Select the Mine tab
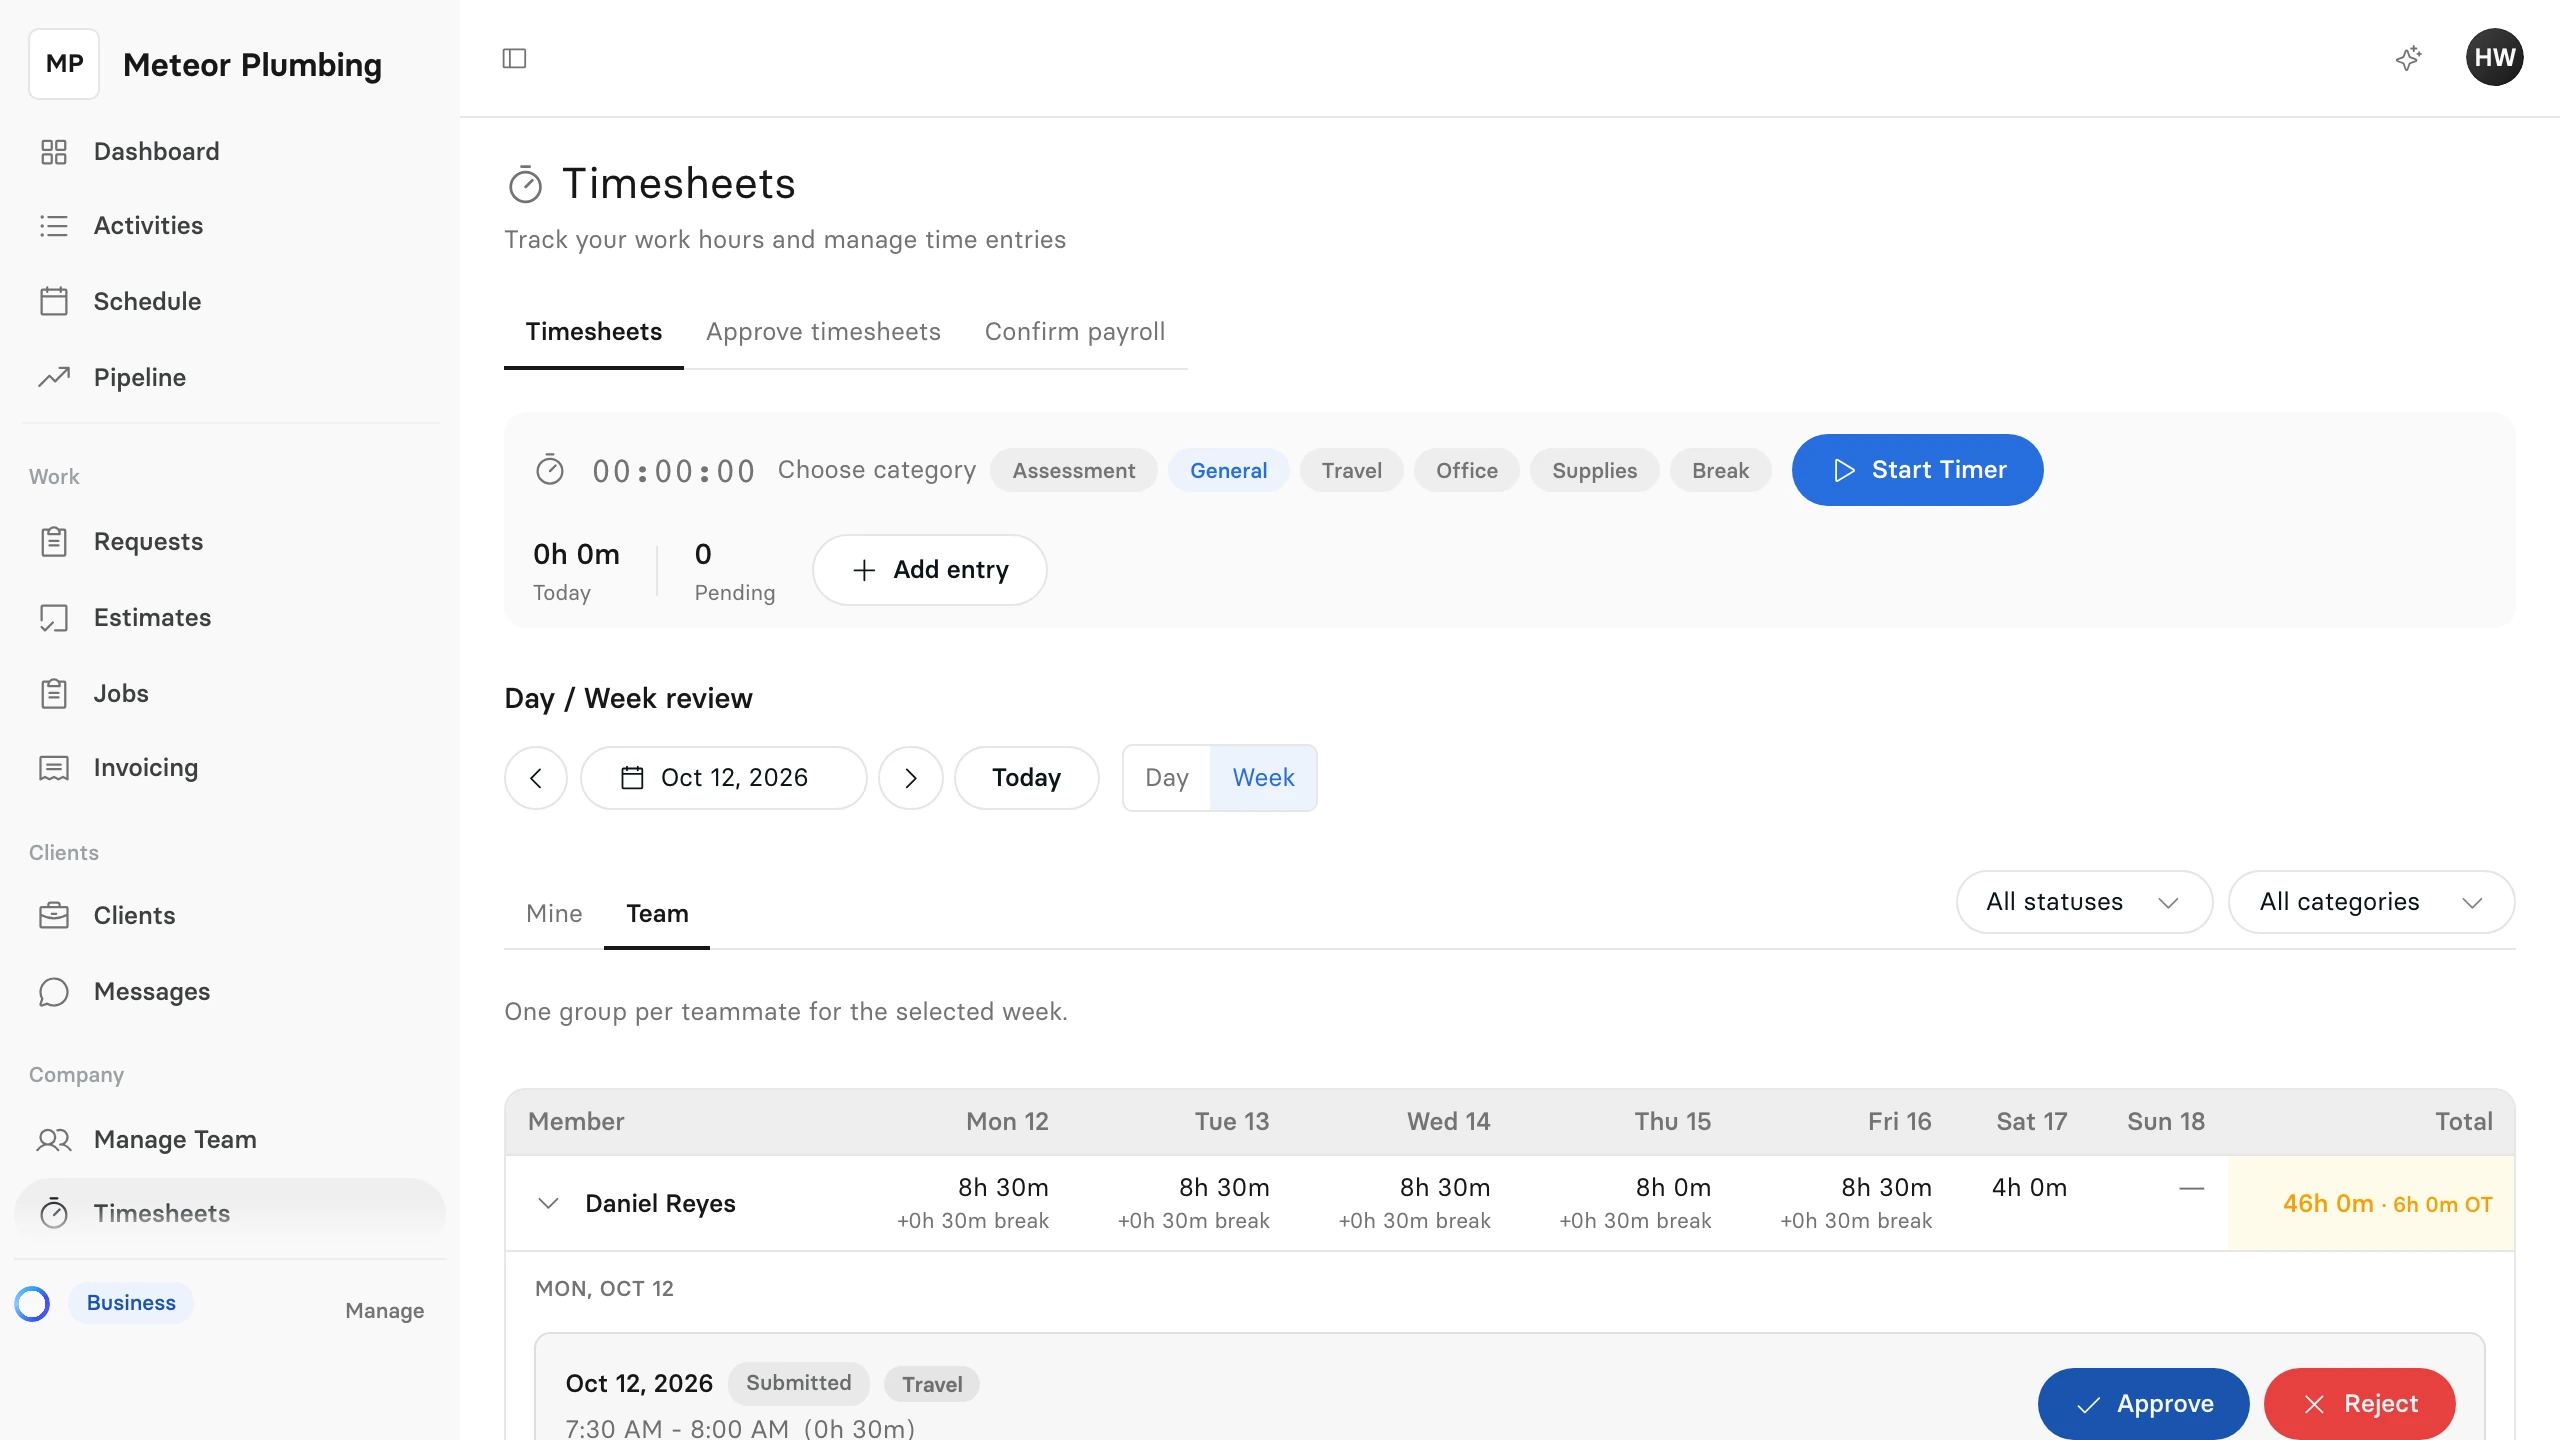This screenshot has width=2560, height=1440. coord(554,913)
